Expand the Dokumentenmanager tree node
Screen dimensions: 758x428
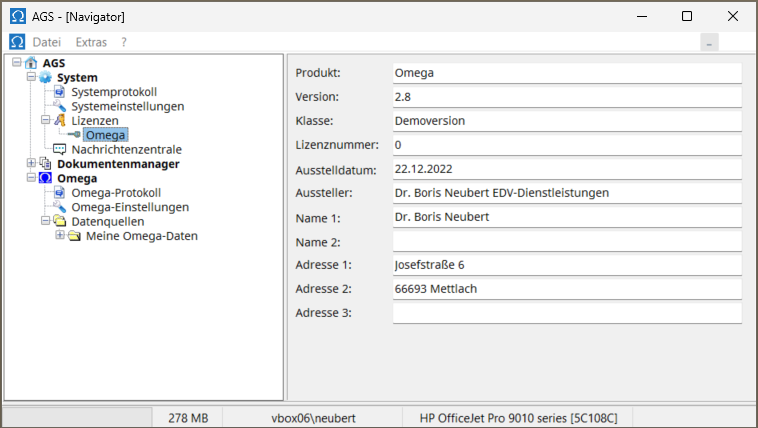[x=31, y=164]
